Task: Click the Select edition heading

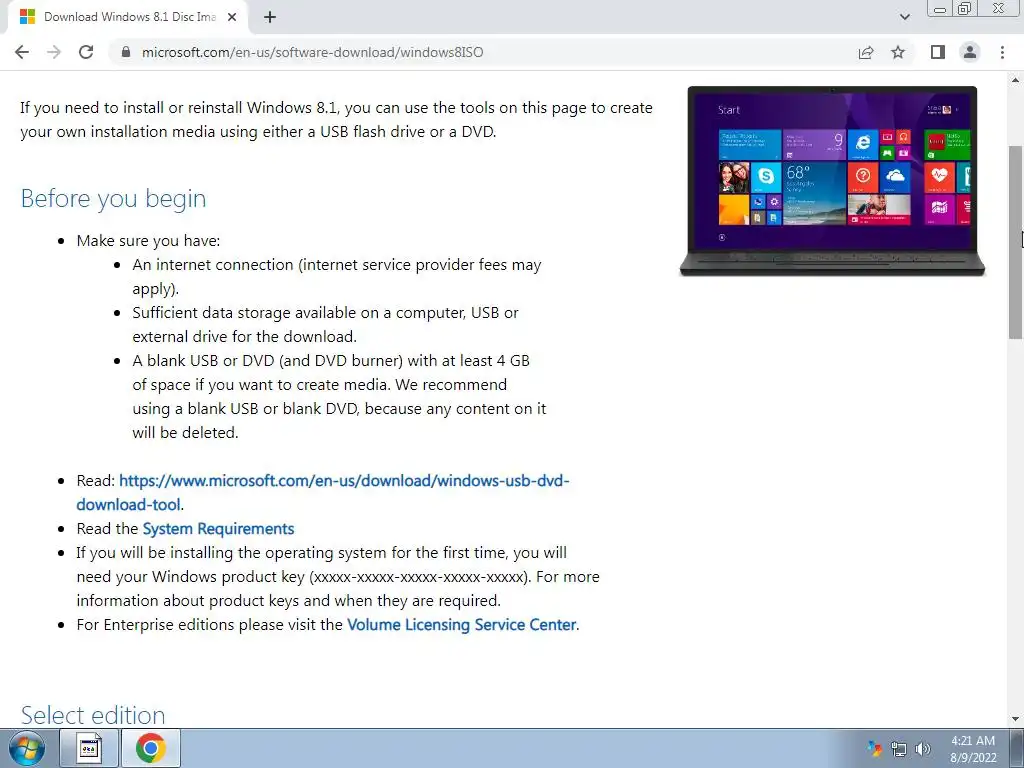Action: (x=93, y=714)
